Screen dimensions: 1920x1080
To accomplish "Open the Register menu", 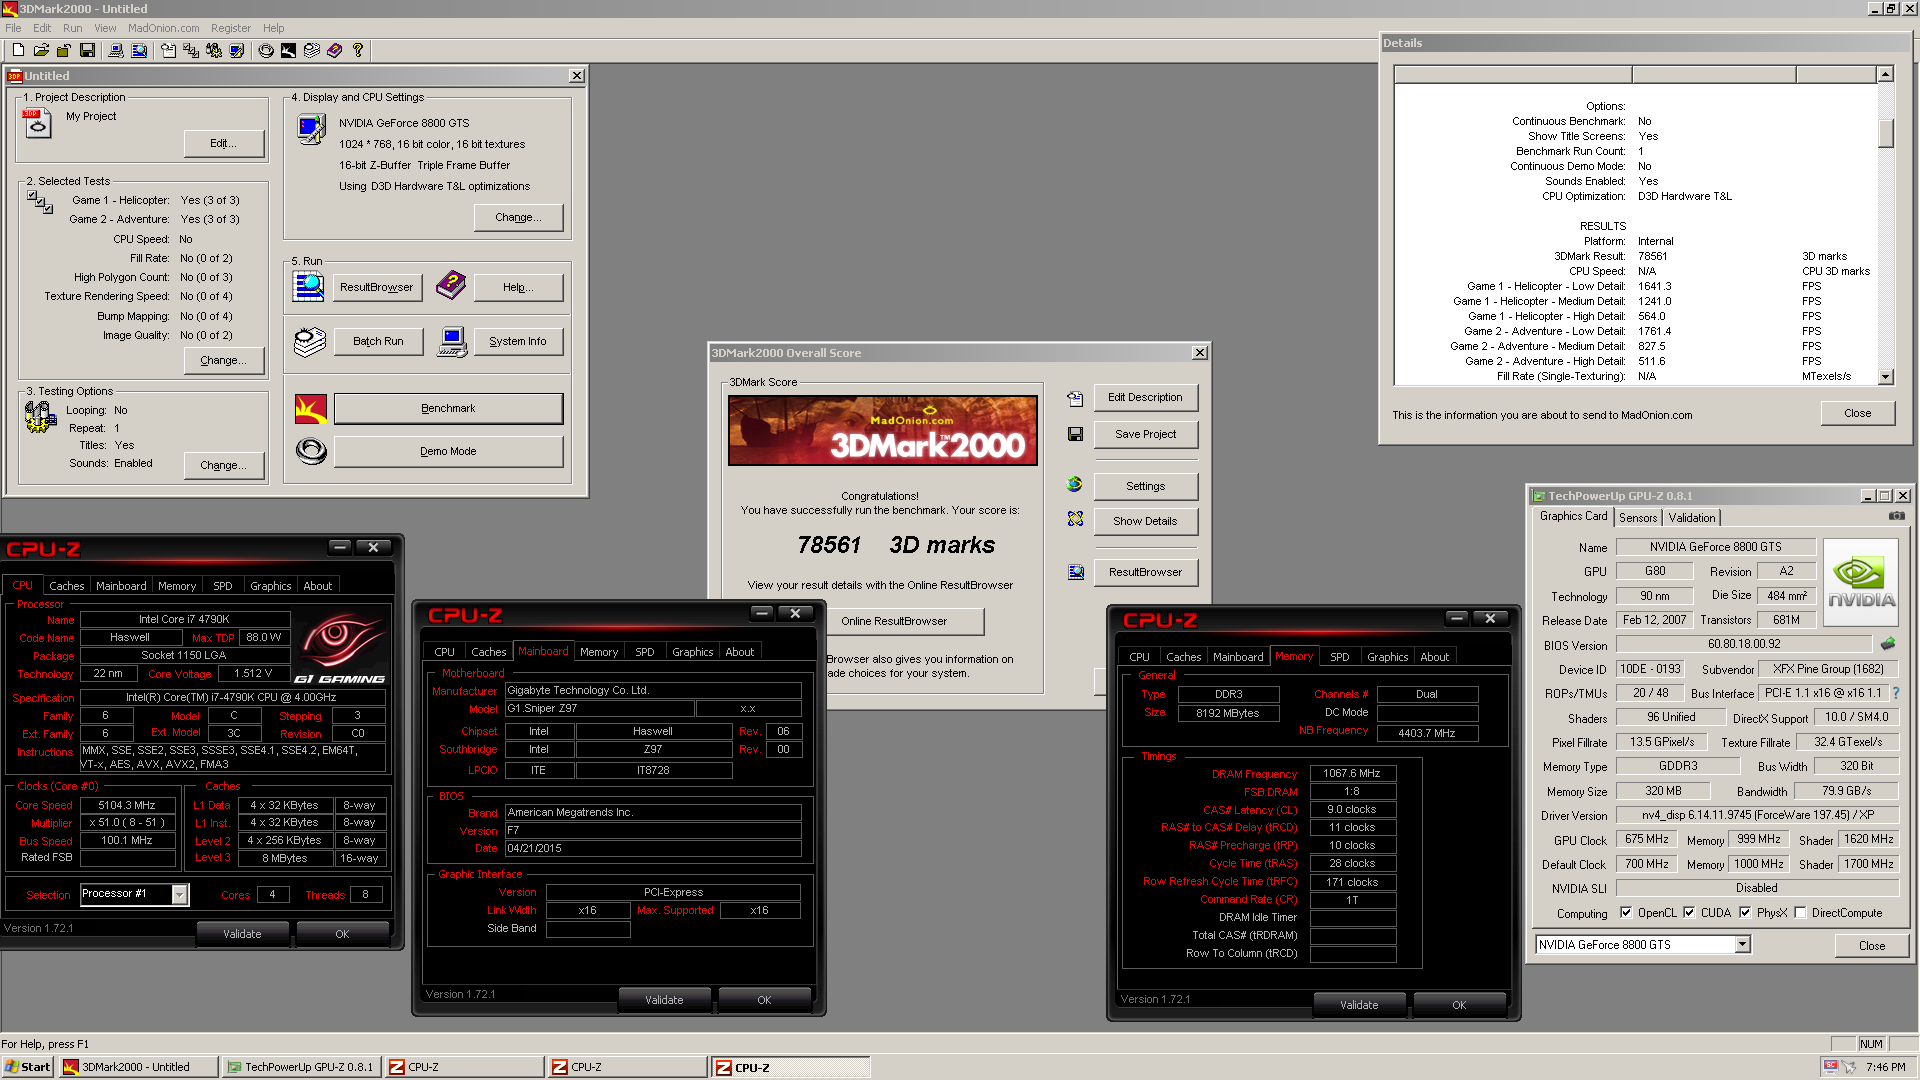I will click(231, 28).
